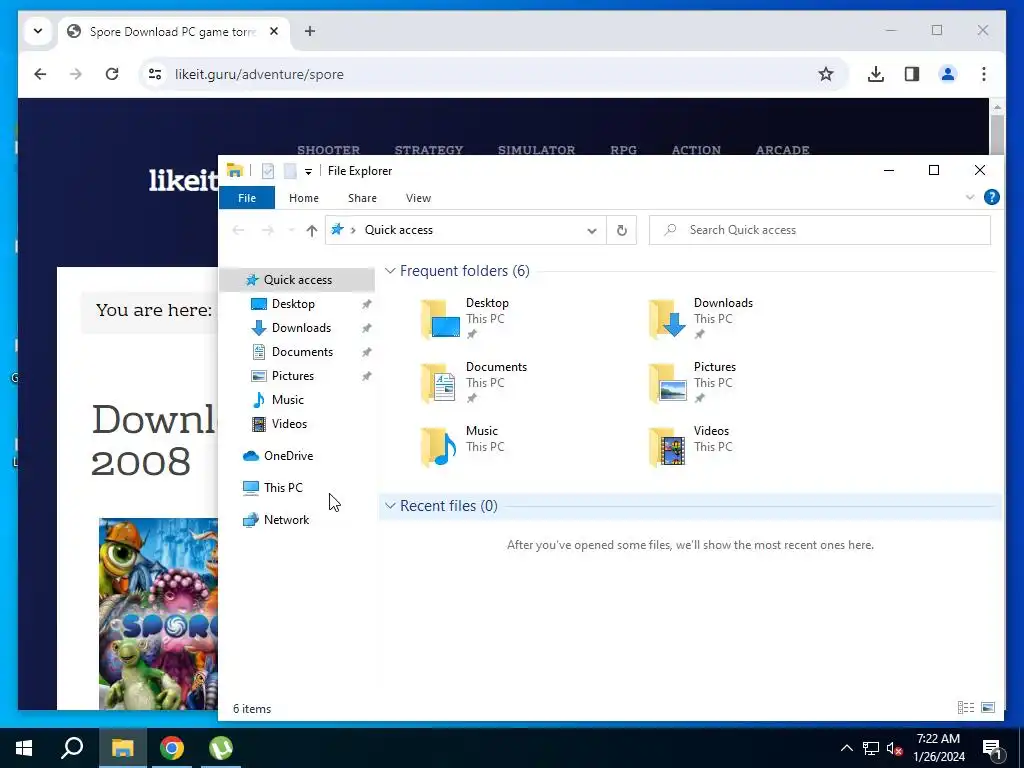
Task: Open SHOOTER category on likeit website
Action: tap(328, 150)
